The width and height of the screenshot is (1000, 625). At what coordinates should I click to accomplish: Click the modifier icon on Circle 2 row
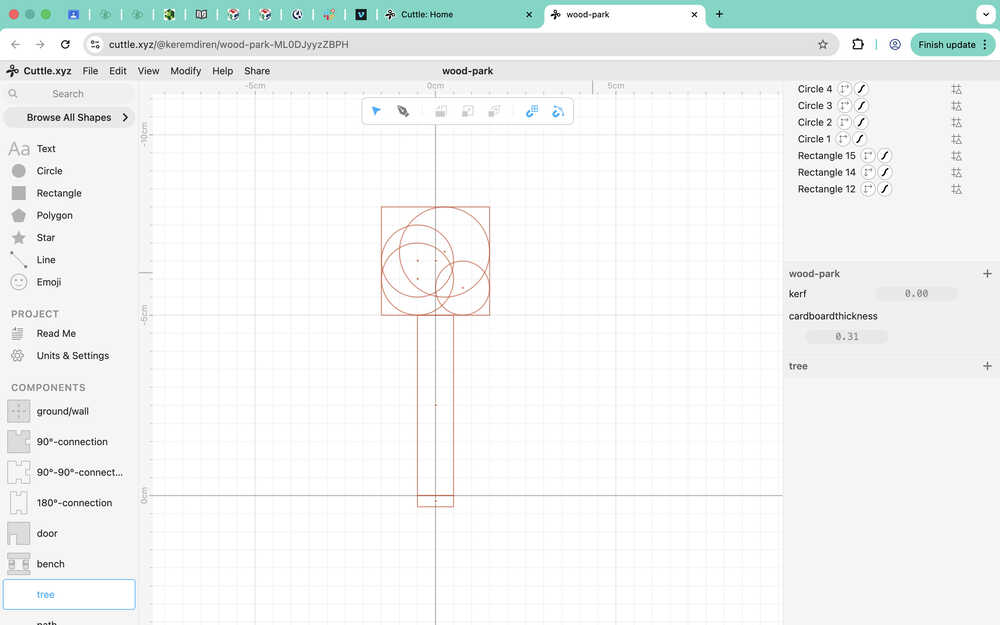pyautogui.click(x=956, y=122)
